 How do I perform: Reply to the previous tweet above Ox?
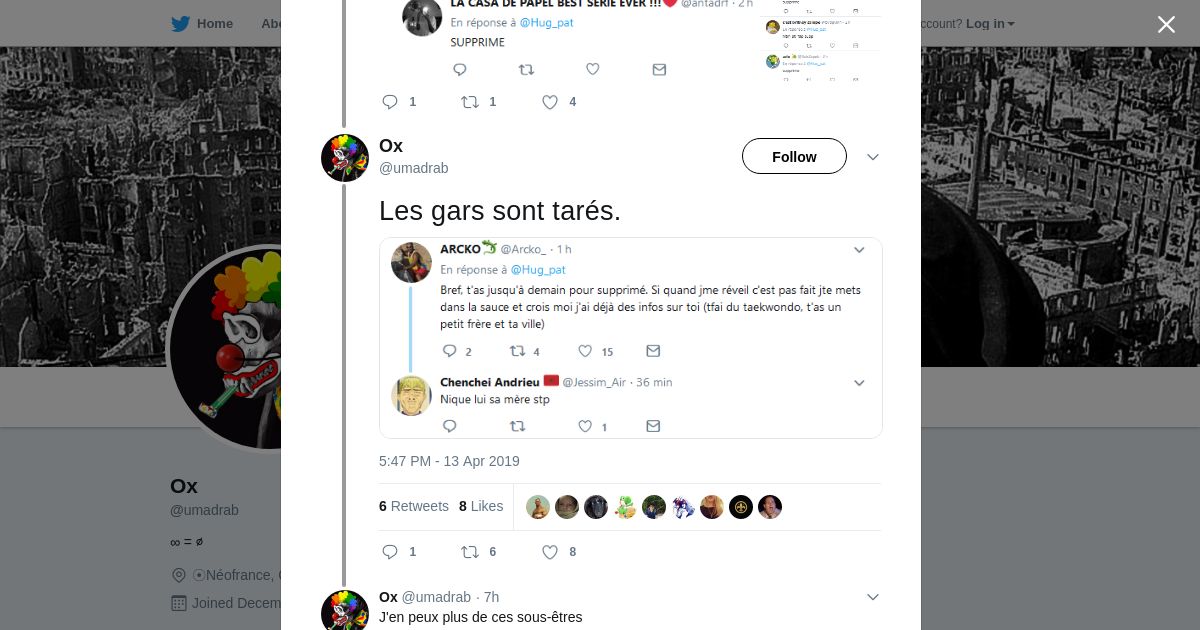click(x=390, y=102)
